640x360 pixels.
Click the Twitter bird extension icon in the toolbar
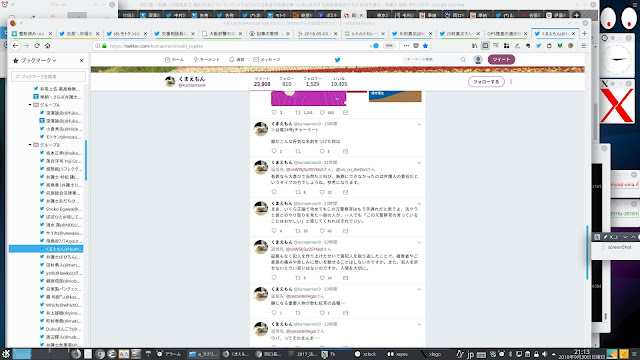[538, 46]
